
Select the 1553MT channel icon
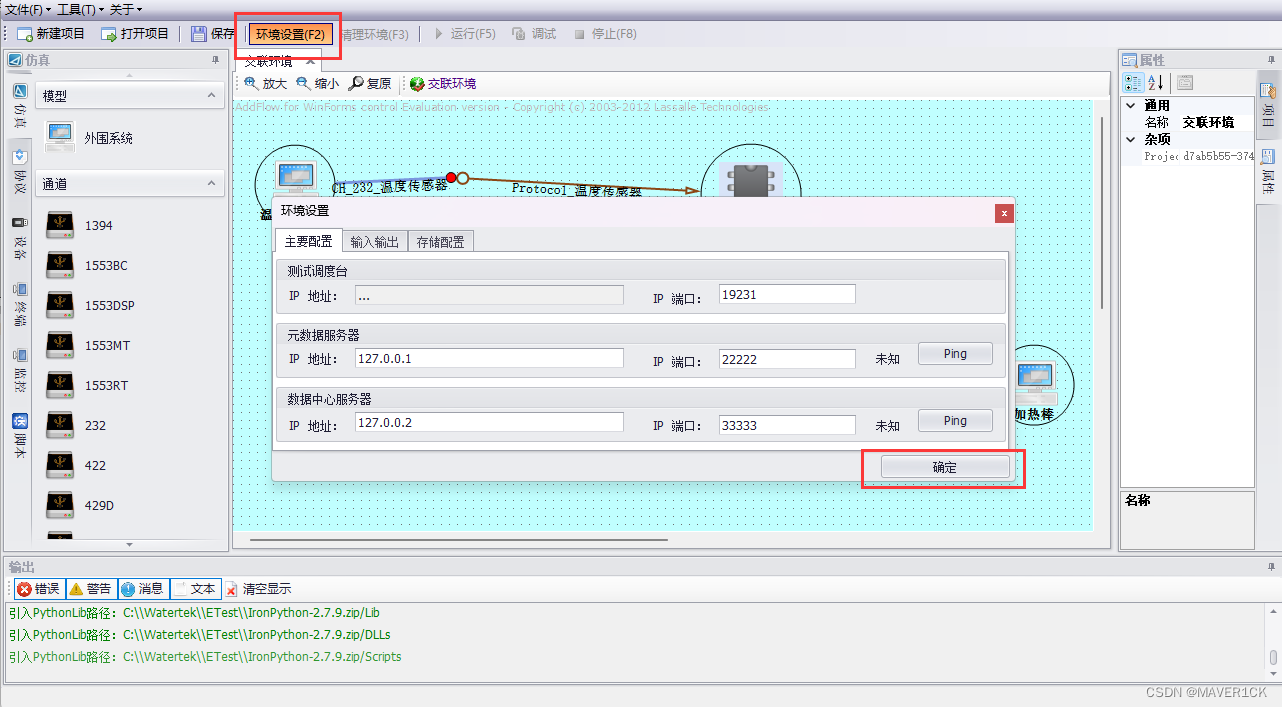point(60,345)
